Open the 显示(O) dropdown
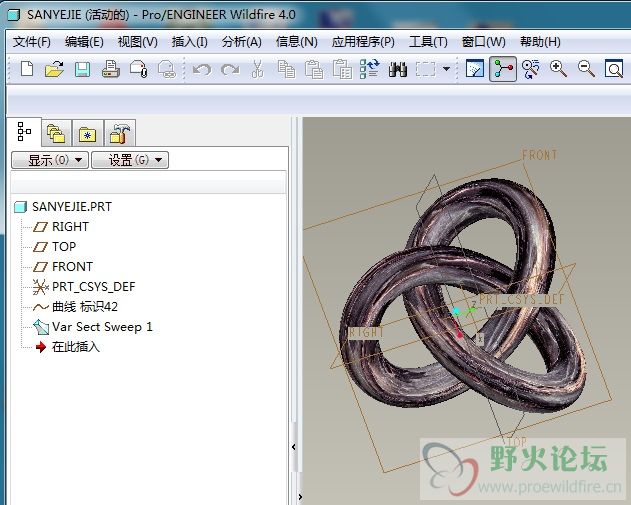The height and width of the screenshot is (505, 631). pyautogui.click(x=50, y=160)
